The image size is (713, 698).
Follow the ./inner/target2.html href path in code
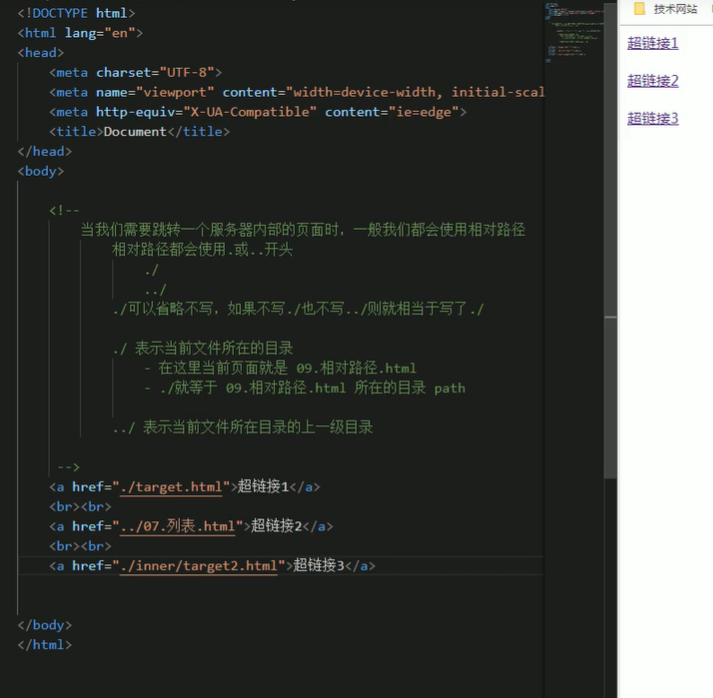coord(199,566)
